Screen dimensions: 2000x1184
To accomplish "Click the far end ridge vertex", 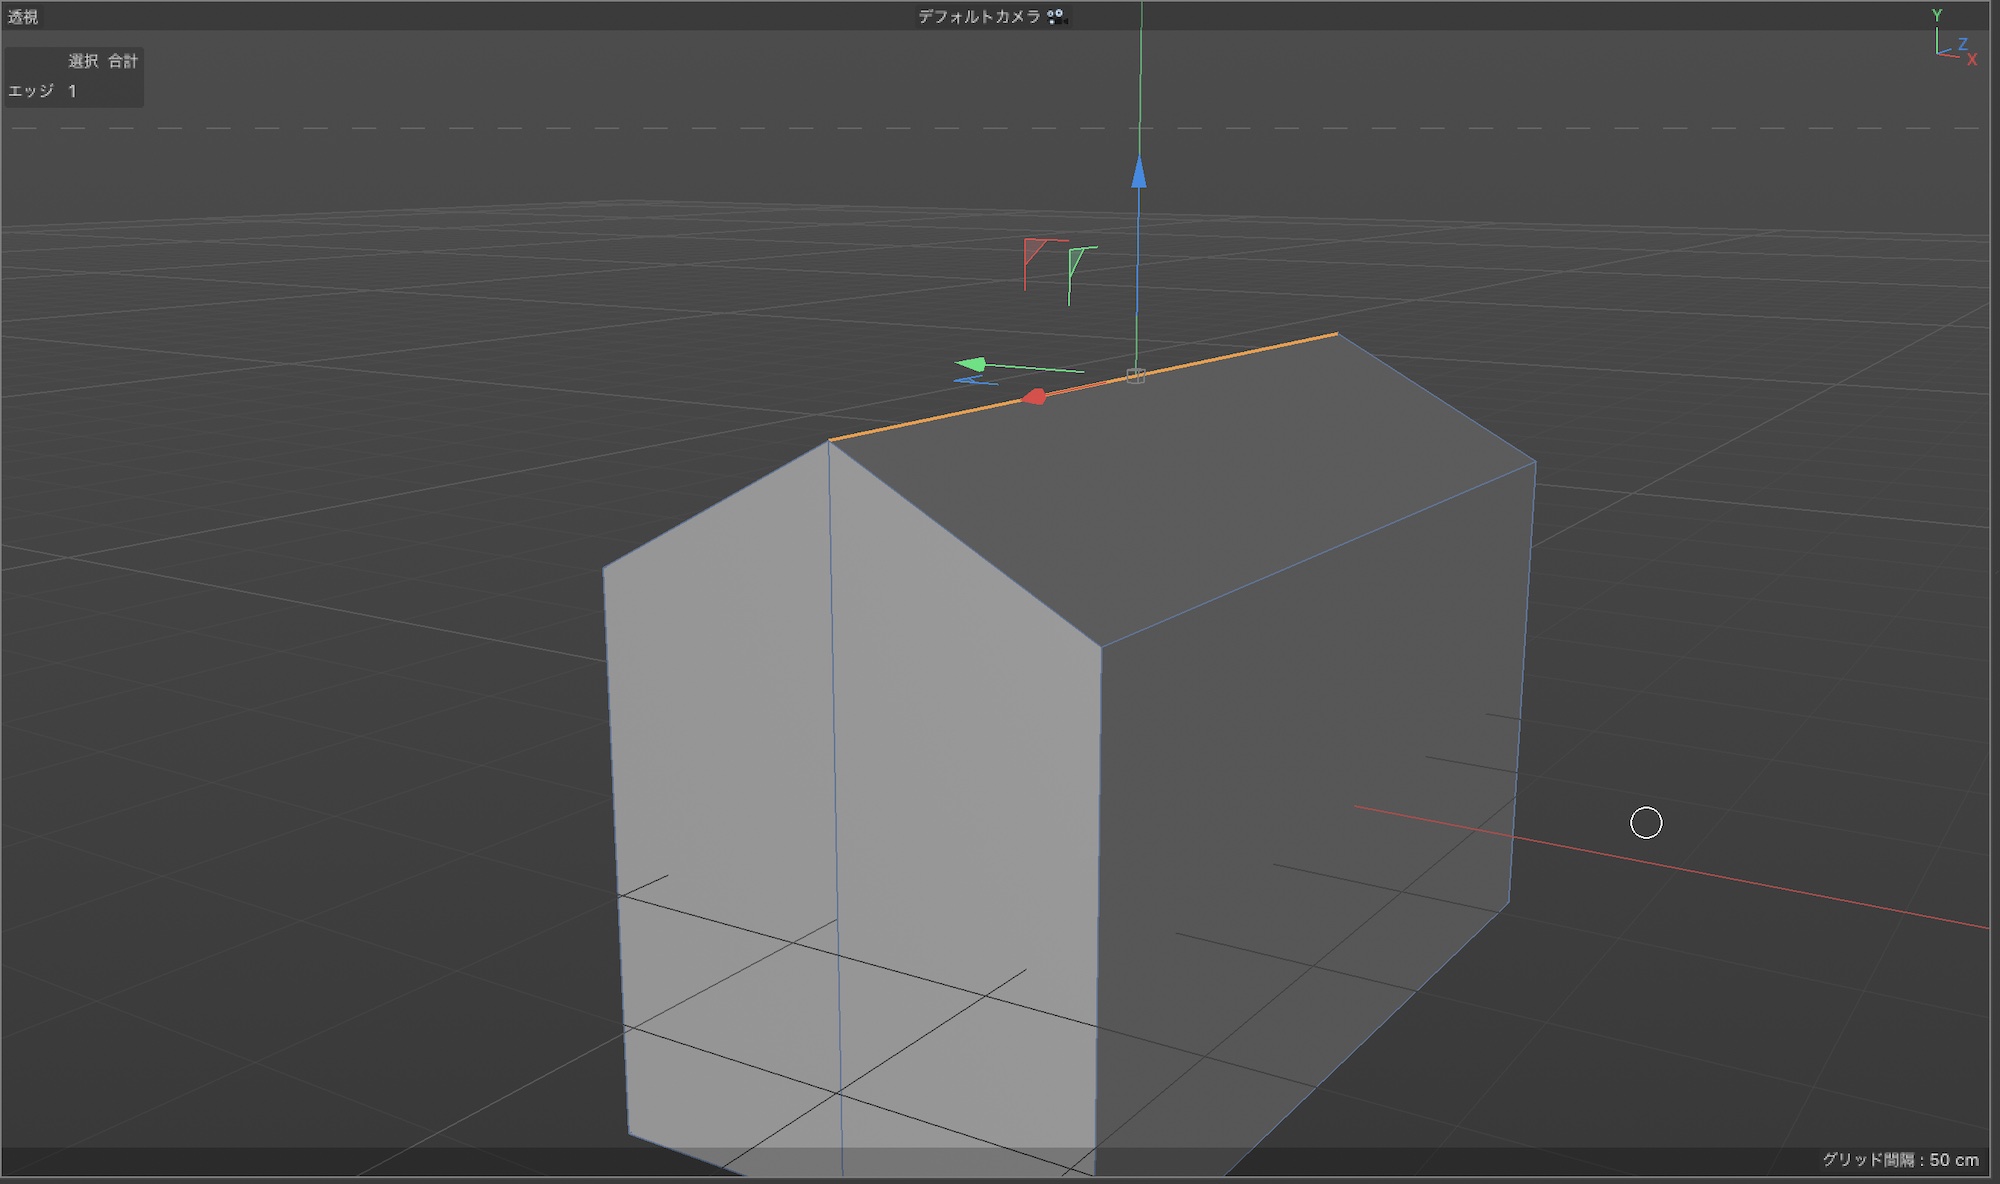I will click(1337, 334).
